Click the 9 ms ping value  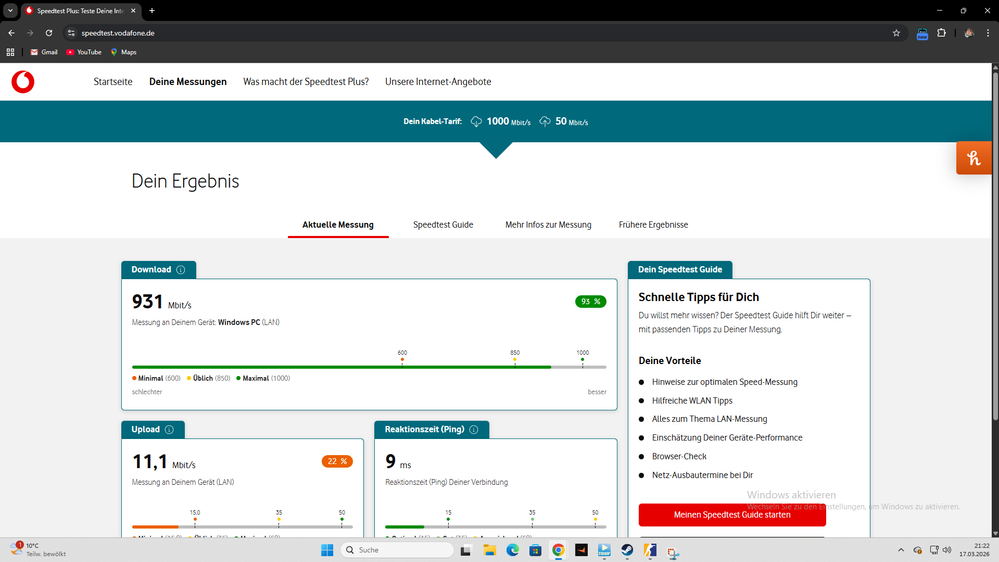click(398, 461)
